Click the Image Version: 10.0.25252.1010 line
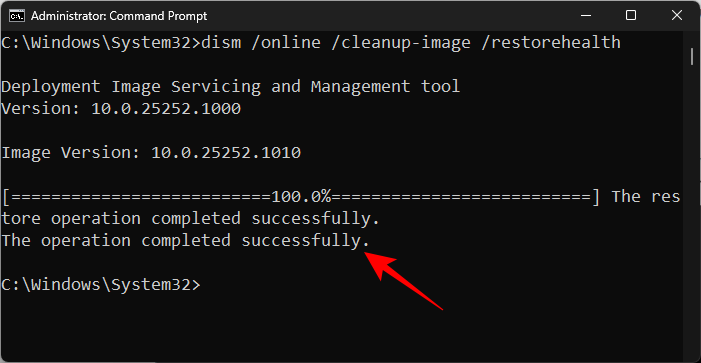The image size is (701, 363). [x=151, y=153]
